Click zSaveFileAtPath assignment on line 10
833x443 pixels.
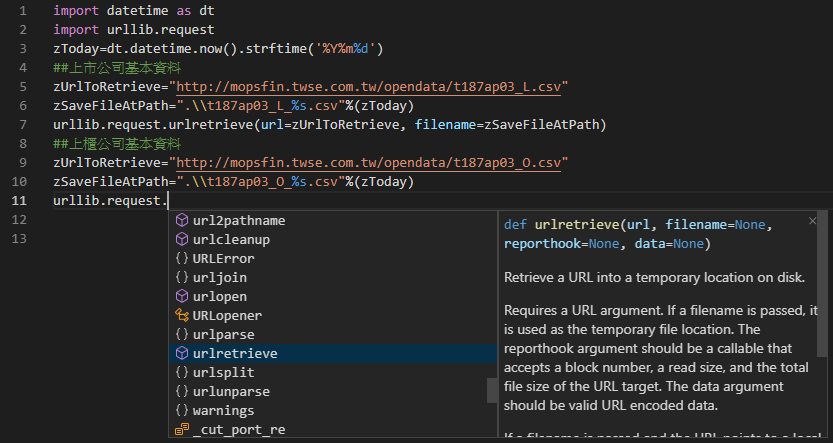point(233,182)
